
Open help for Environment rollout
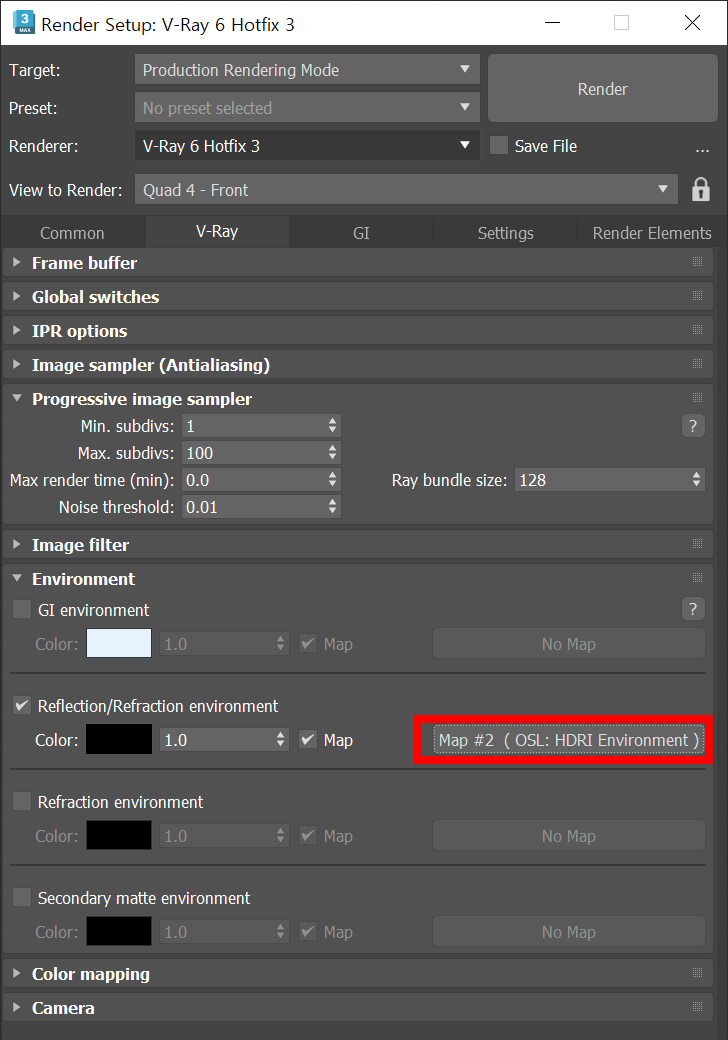point(693,609)
